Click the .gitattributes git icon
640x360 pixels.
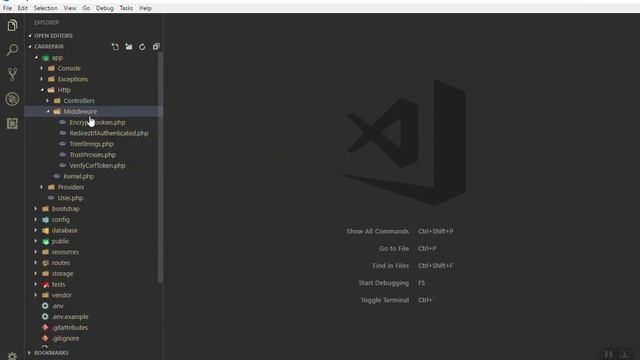coord(45,327)
